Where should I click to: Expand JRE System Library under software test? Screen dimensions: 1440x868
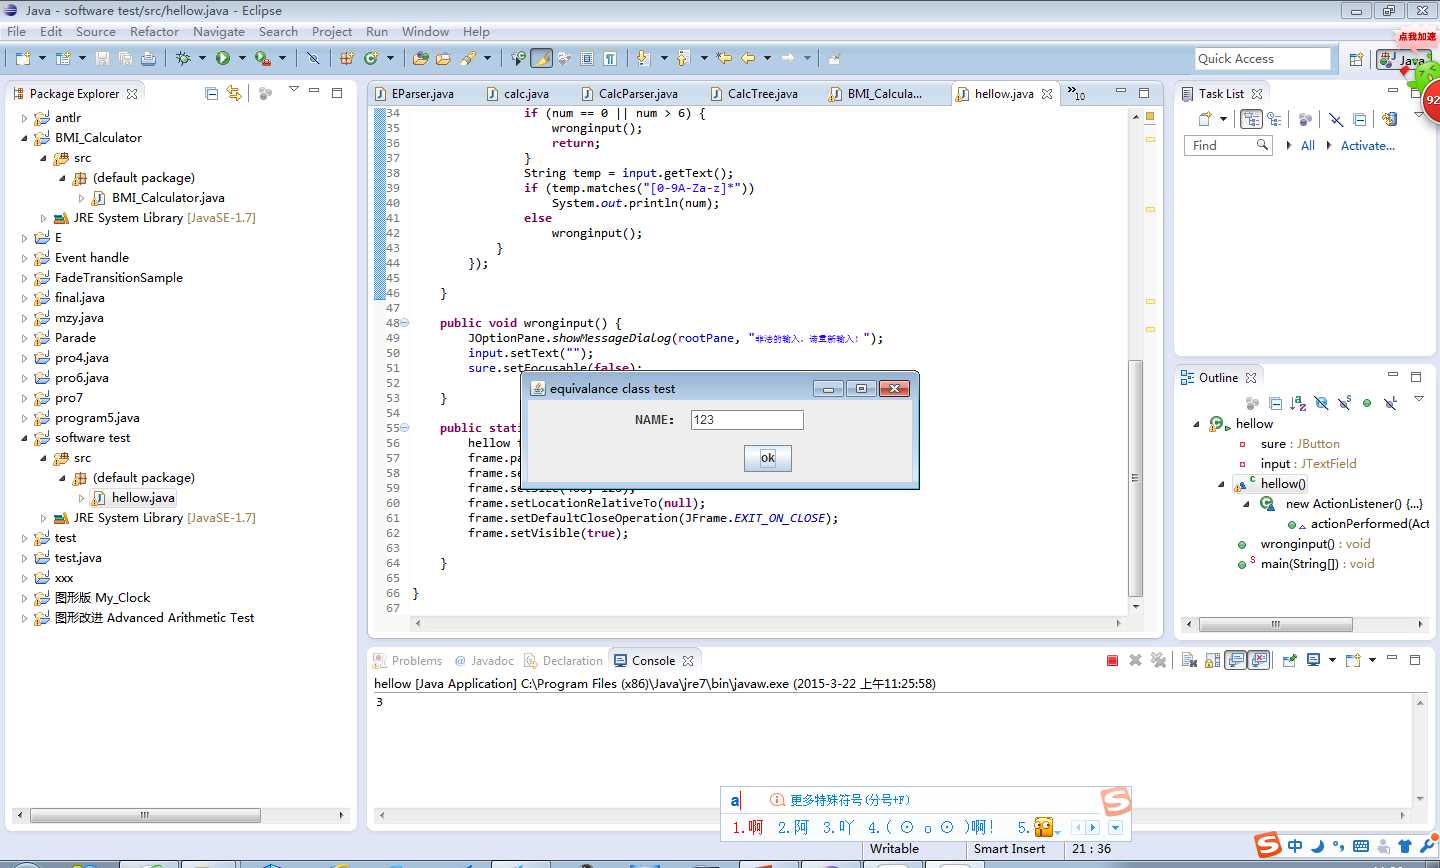point(43,518)
